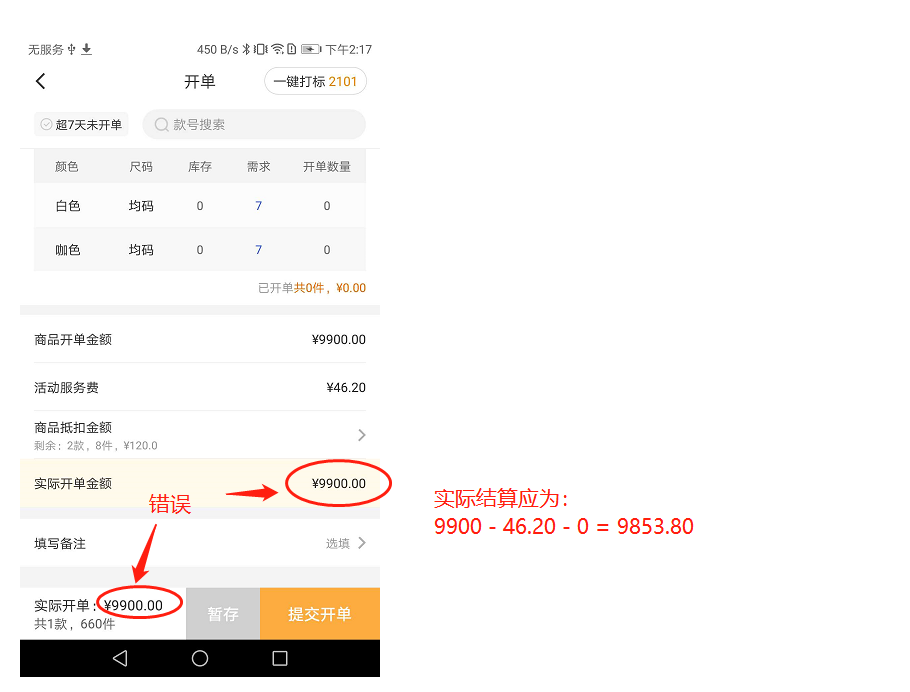The width and height of the screenshot is (910, 692).
Task: Select the 库存 column header
Action: click(200, 167)
